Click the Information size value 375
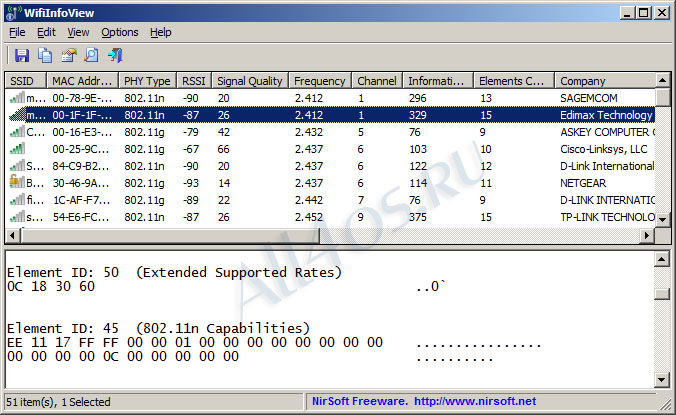676x415 pixels. pyautogui.click(x=417, y=217)
